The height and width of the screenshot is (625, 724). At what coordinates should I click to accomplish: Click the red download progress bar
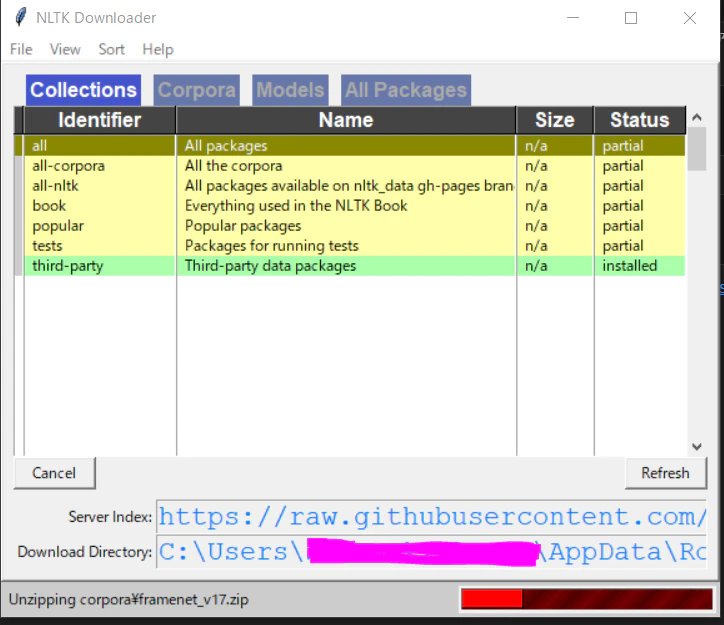pyautogui.click(x=586, y=599)
